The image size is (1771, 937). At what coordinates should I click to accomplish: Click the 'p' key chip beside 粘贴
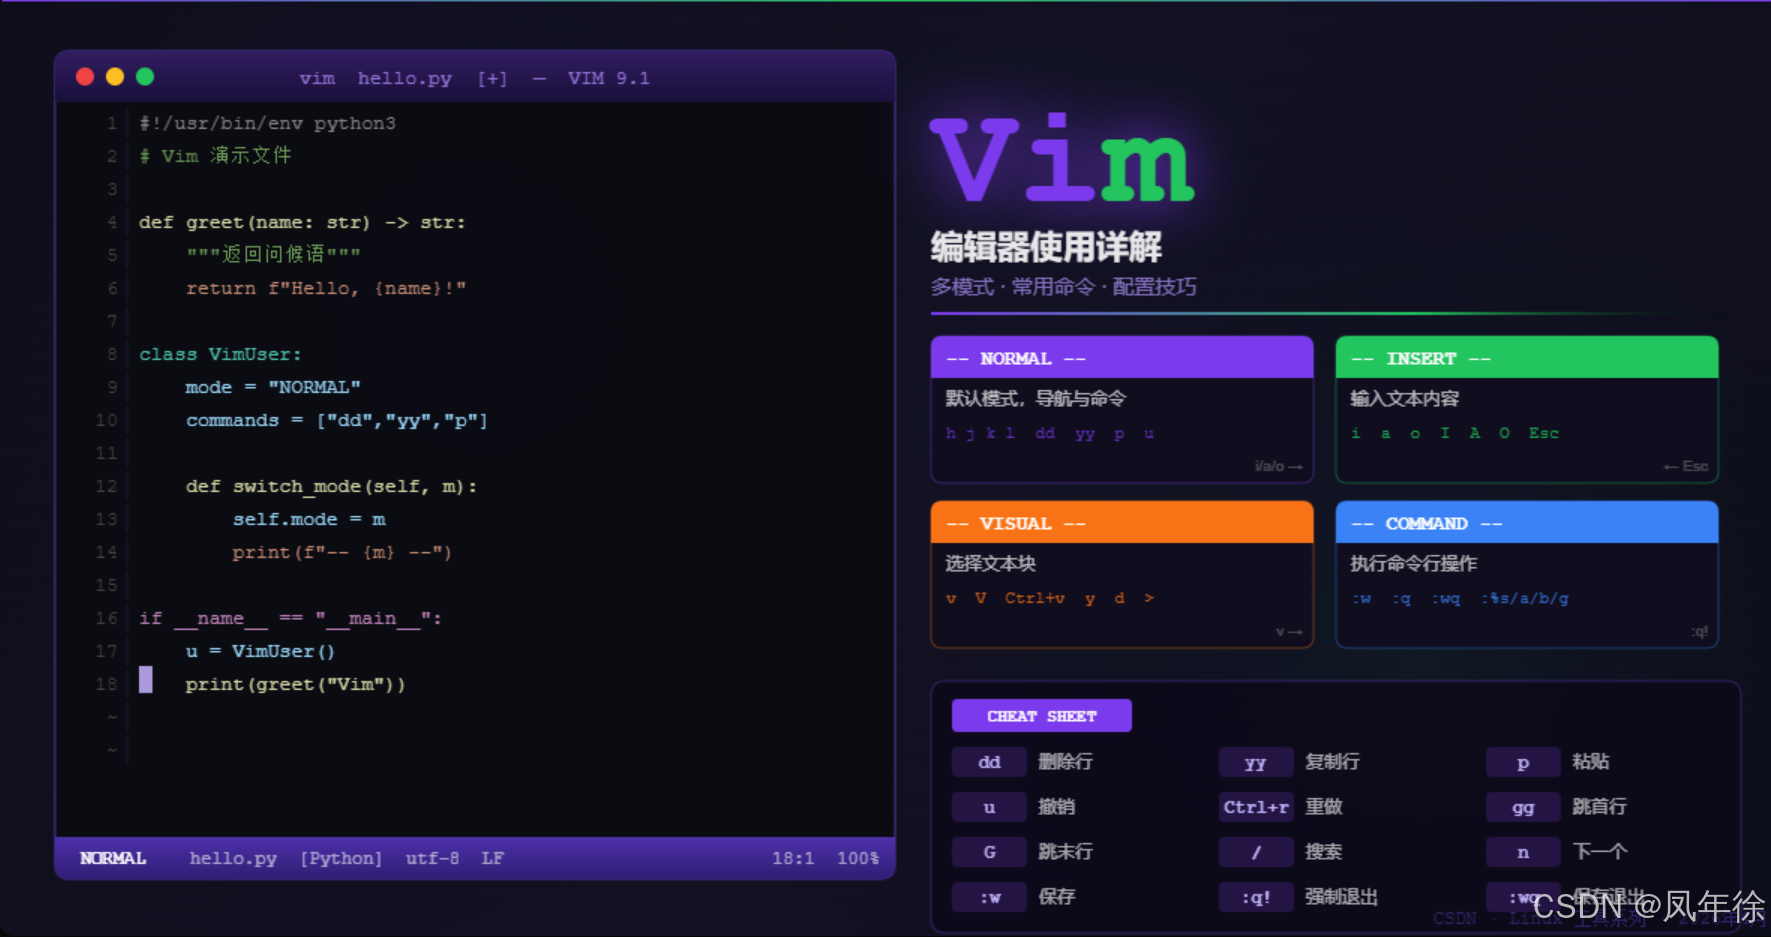click(1523, 762)
